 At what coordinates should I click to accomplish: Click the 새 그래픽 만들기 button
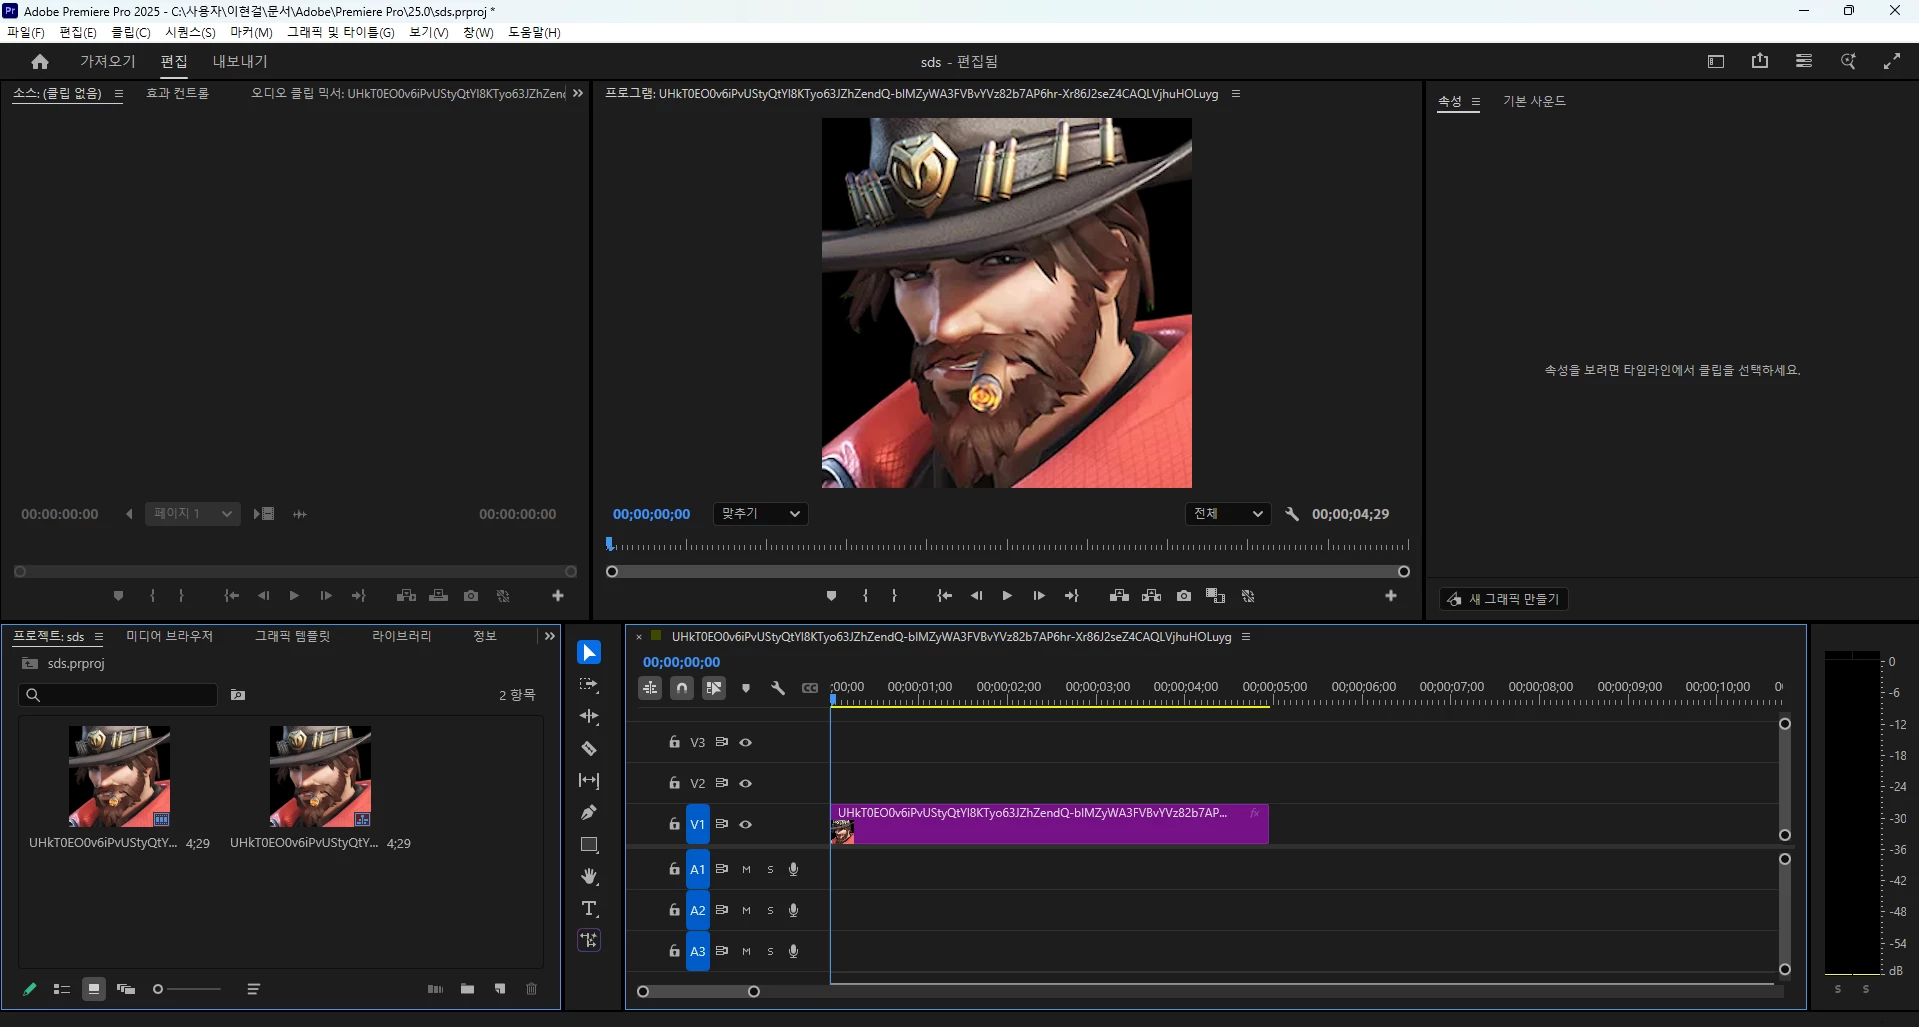click(1504, 599)
